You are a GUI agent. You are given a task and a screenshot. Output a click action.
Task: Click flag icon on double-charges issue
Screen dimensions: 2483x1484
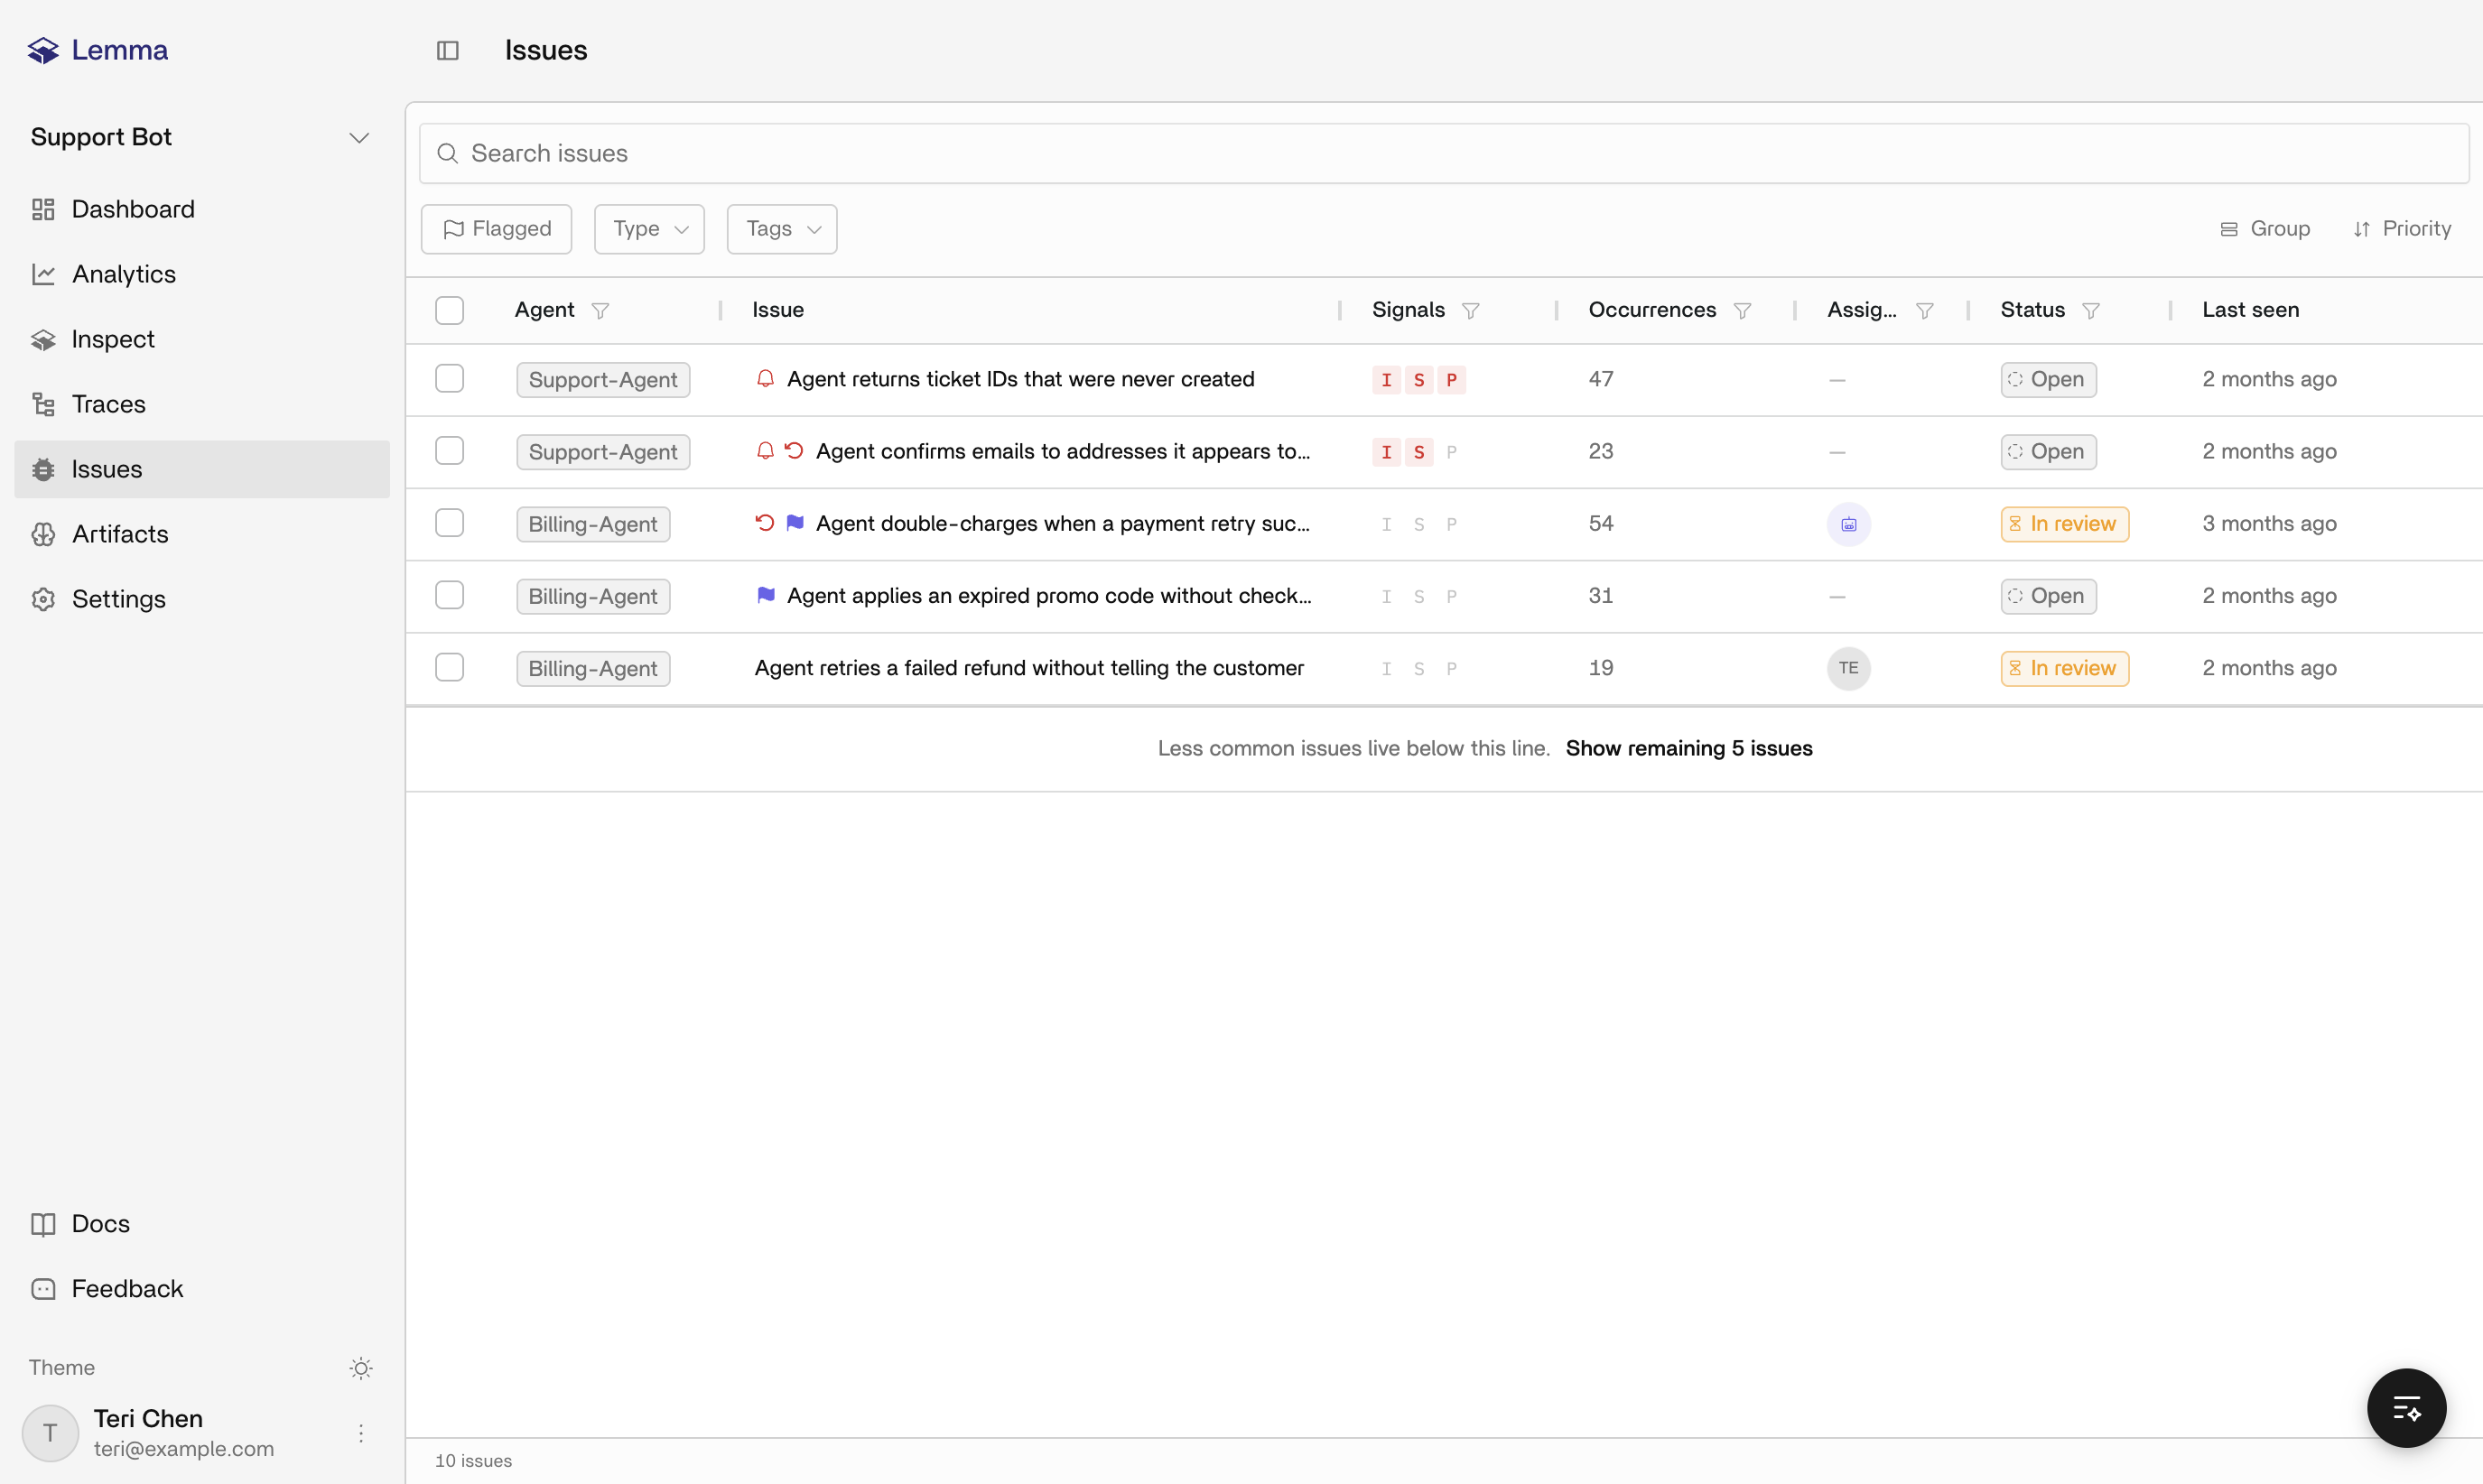[x=795, y=523]
